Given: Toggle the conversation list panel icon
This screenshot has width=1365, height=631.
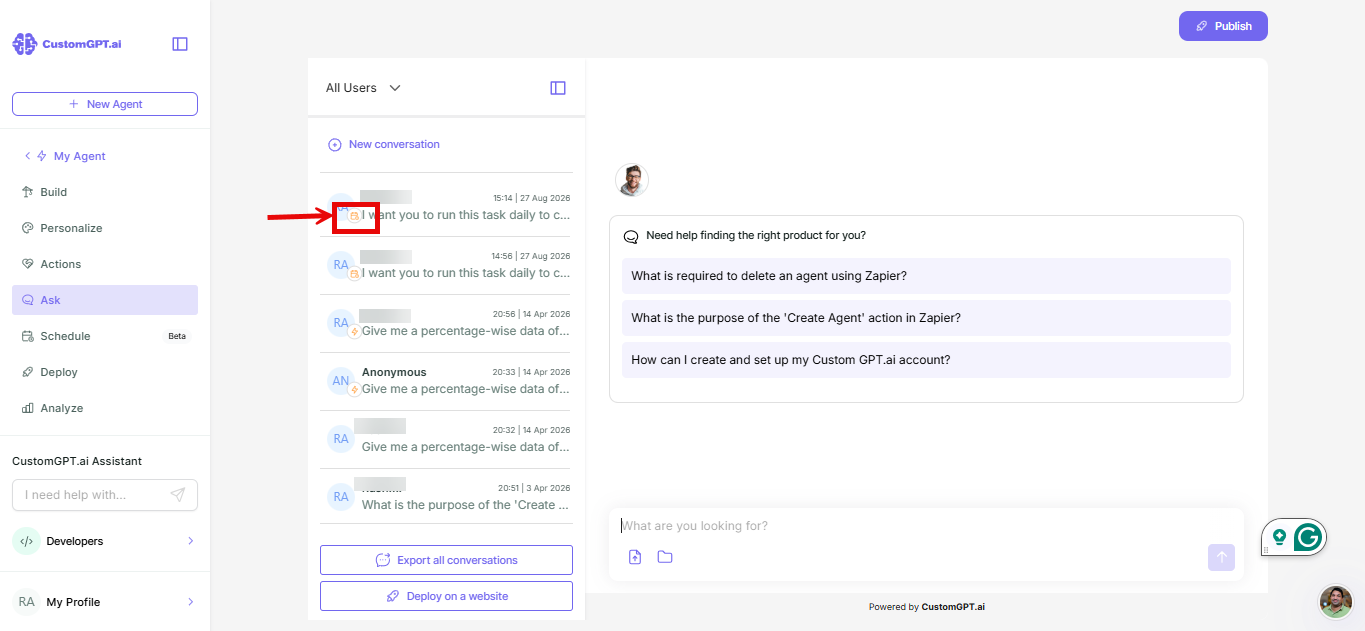Looking at the screenshot, I should 558,88.
